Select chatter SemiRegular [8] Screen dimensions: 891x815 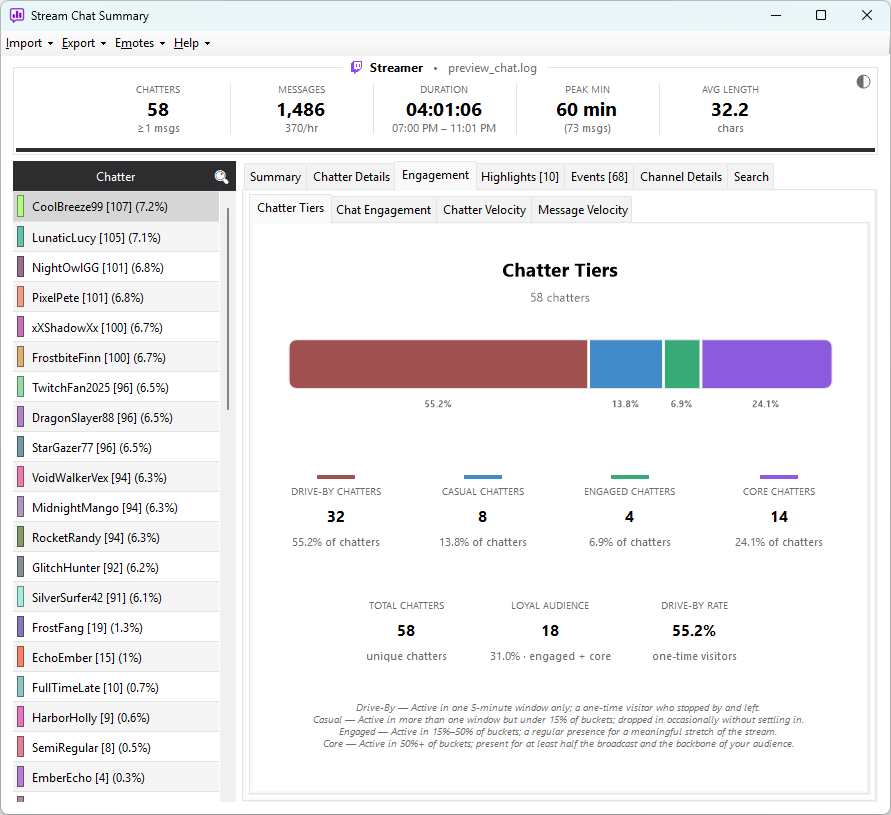click(116, 748)
